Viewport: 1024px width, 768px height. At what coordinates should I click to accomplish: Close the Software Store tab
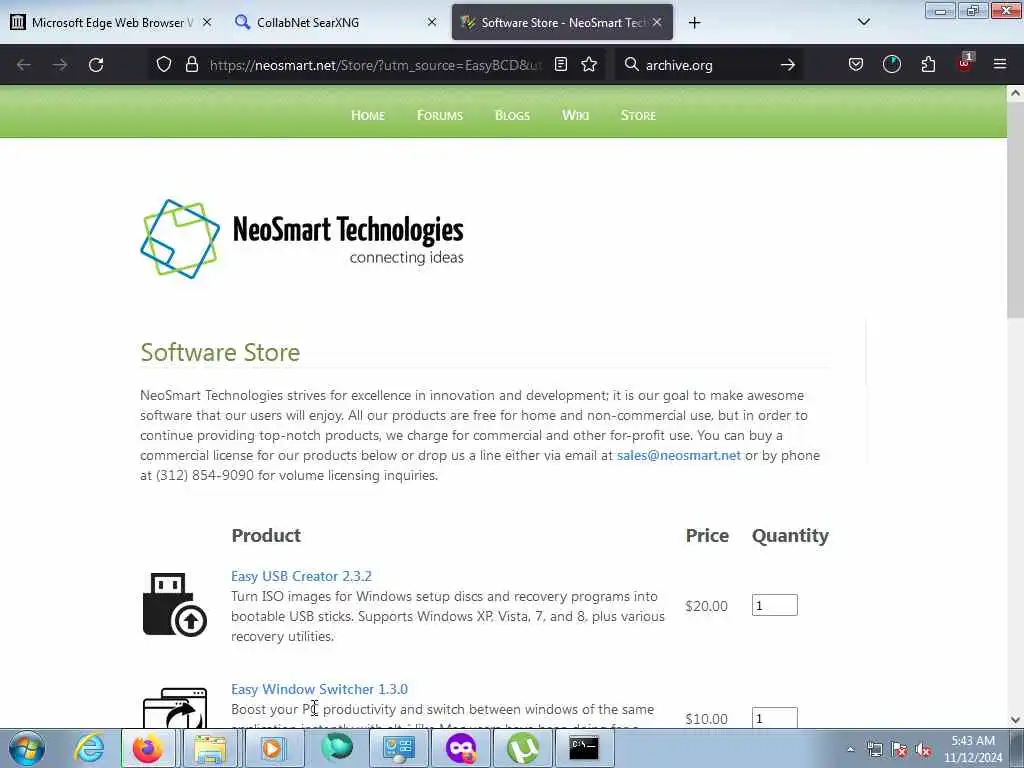click(x=657, y=22)
